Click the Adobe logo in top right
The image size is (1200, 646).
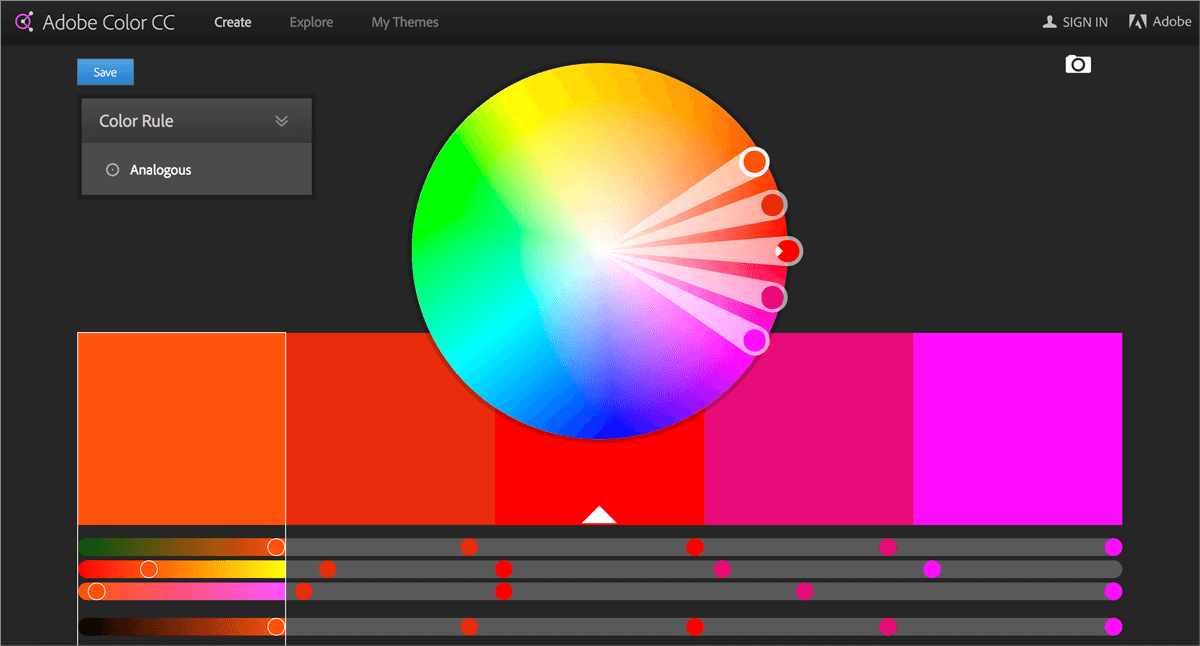pyautogui.click(x=1138, y=22)
